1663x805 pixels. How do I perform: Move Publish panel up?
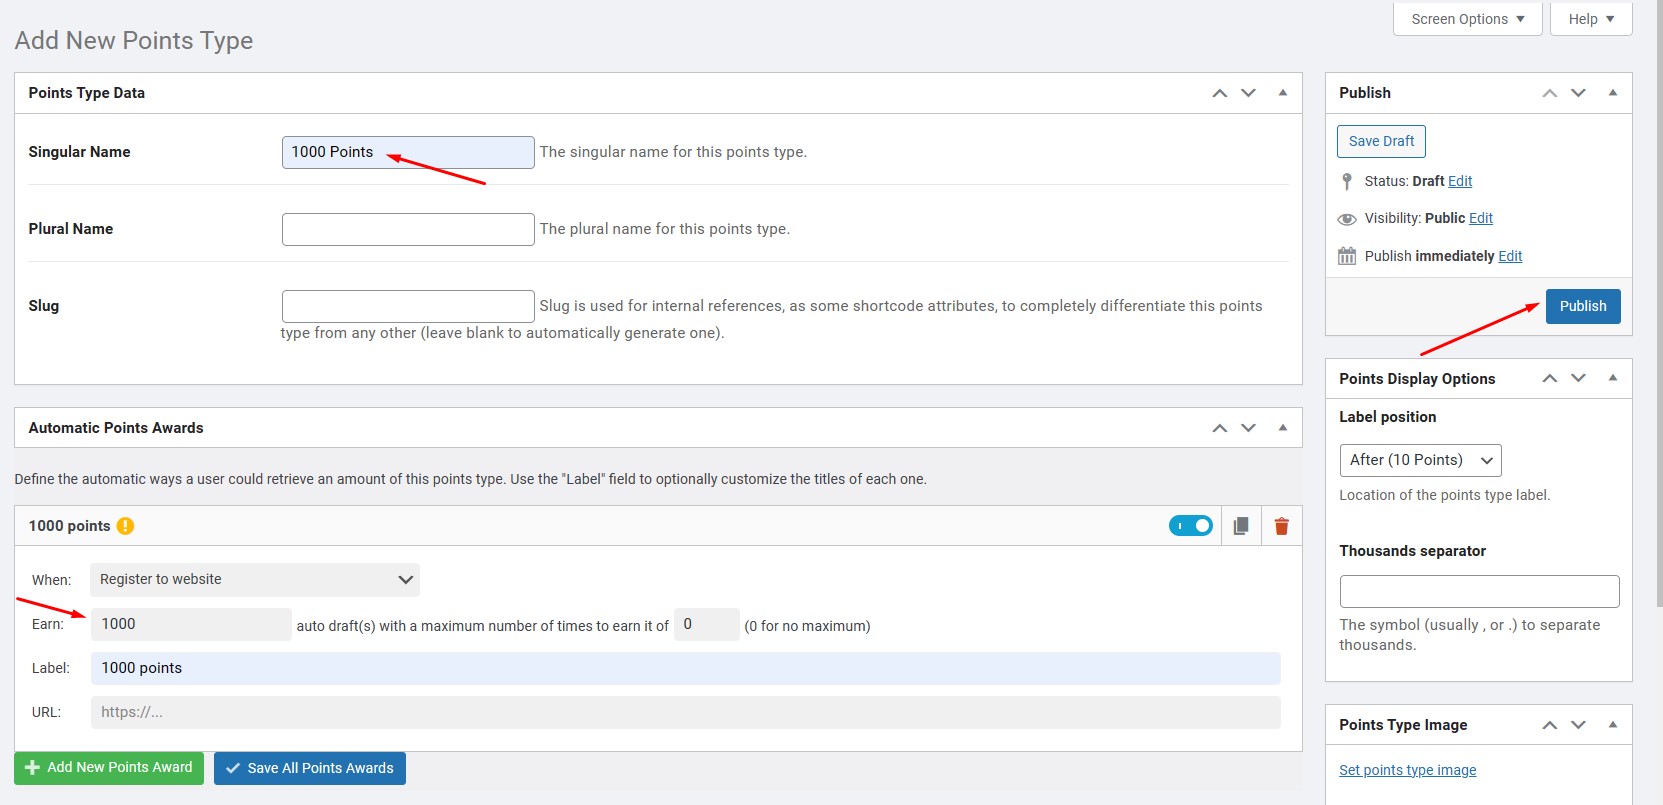(1549, 93)
